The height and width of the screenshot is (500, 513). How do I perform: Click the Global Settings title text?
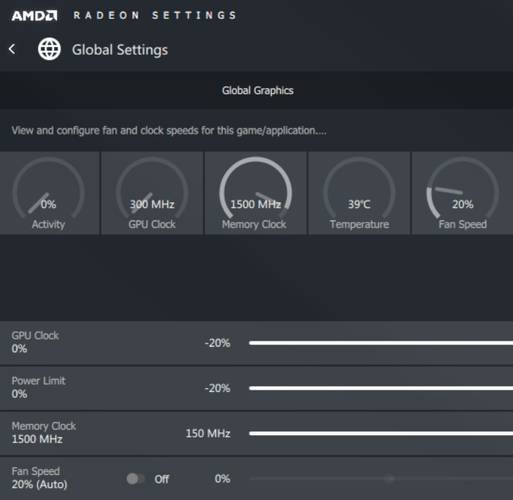(x=120, y=50)
